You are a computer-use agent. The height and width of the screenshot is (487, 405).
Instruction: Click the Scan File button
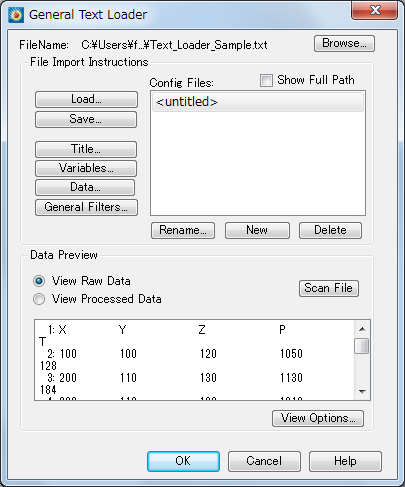click(329, 288)
